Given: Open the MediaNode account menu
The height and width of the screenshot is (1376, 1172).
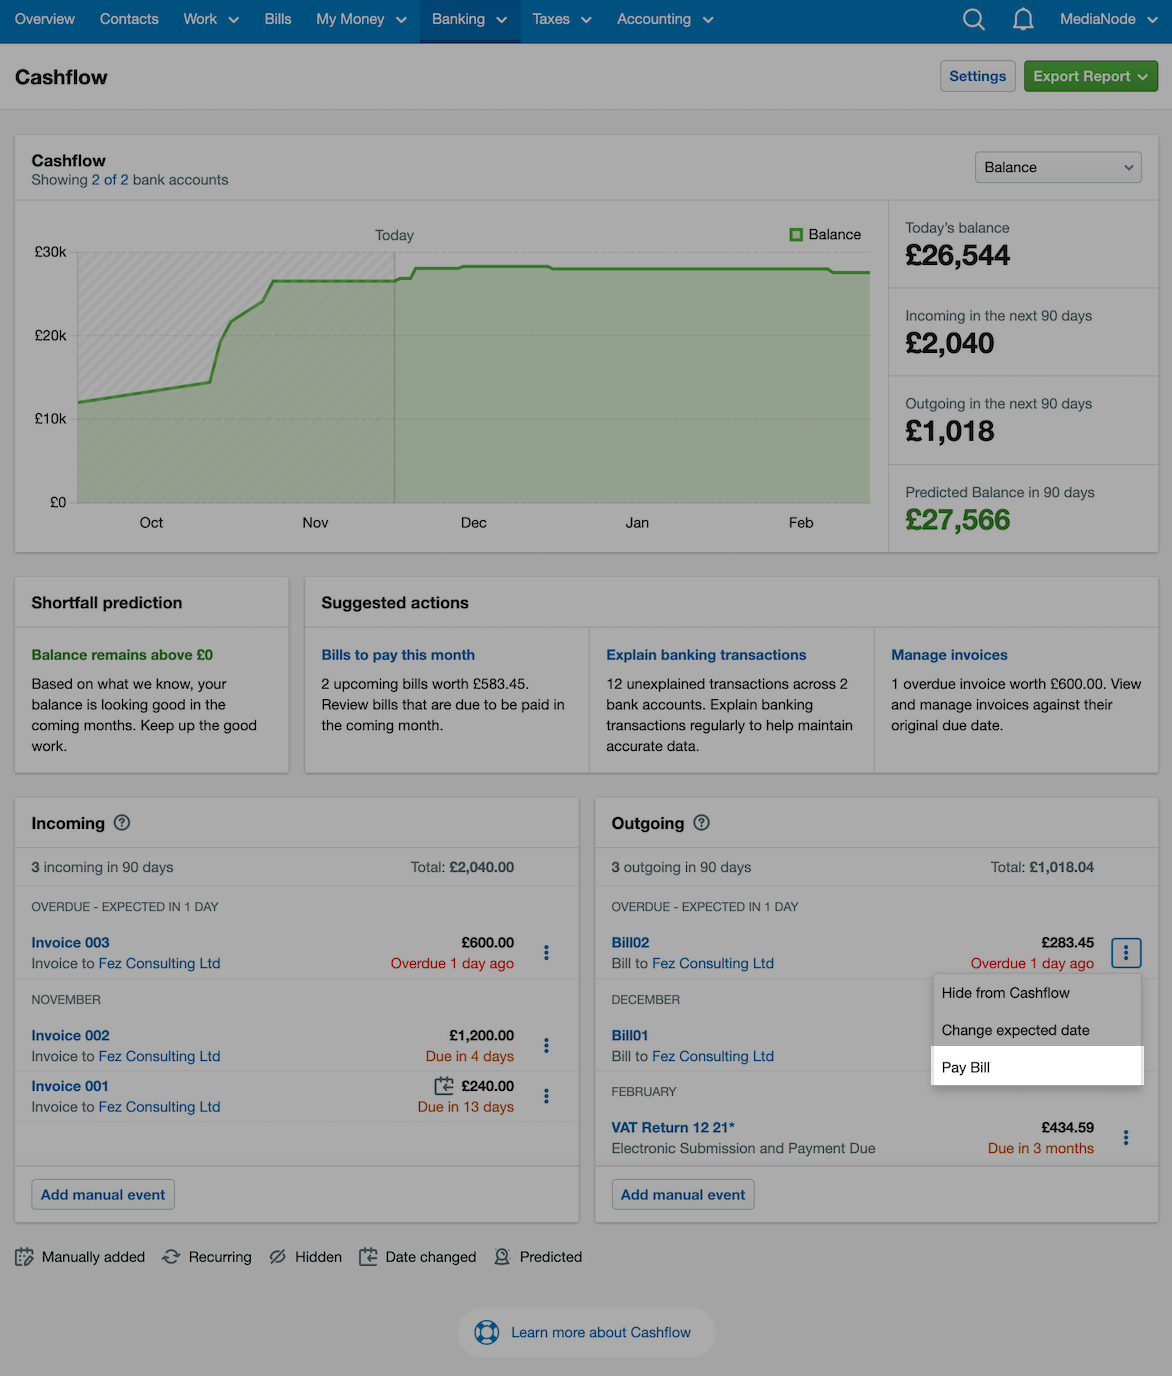Looking at the screenshot, I should click(1108, 19).
